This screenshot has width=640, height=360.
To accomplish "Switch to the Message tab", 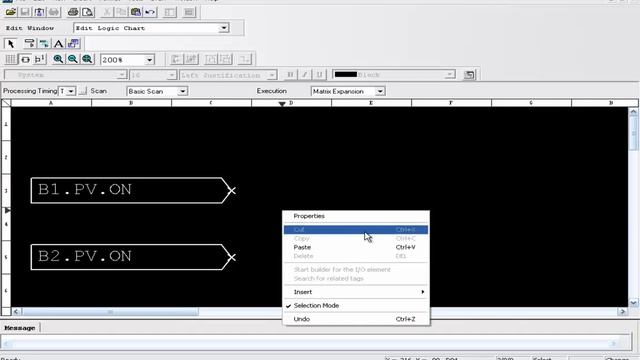I will (x=20, y=328).
